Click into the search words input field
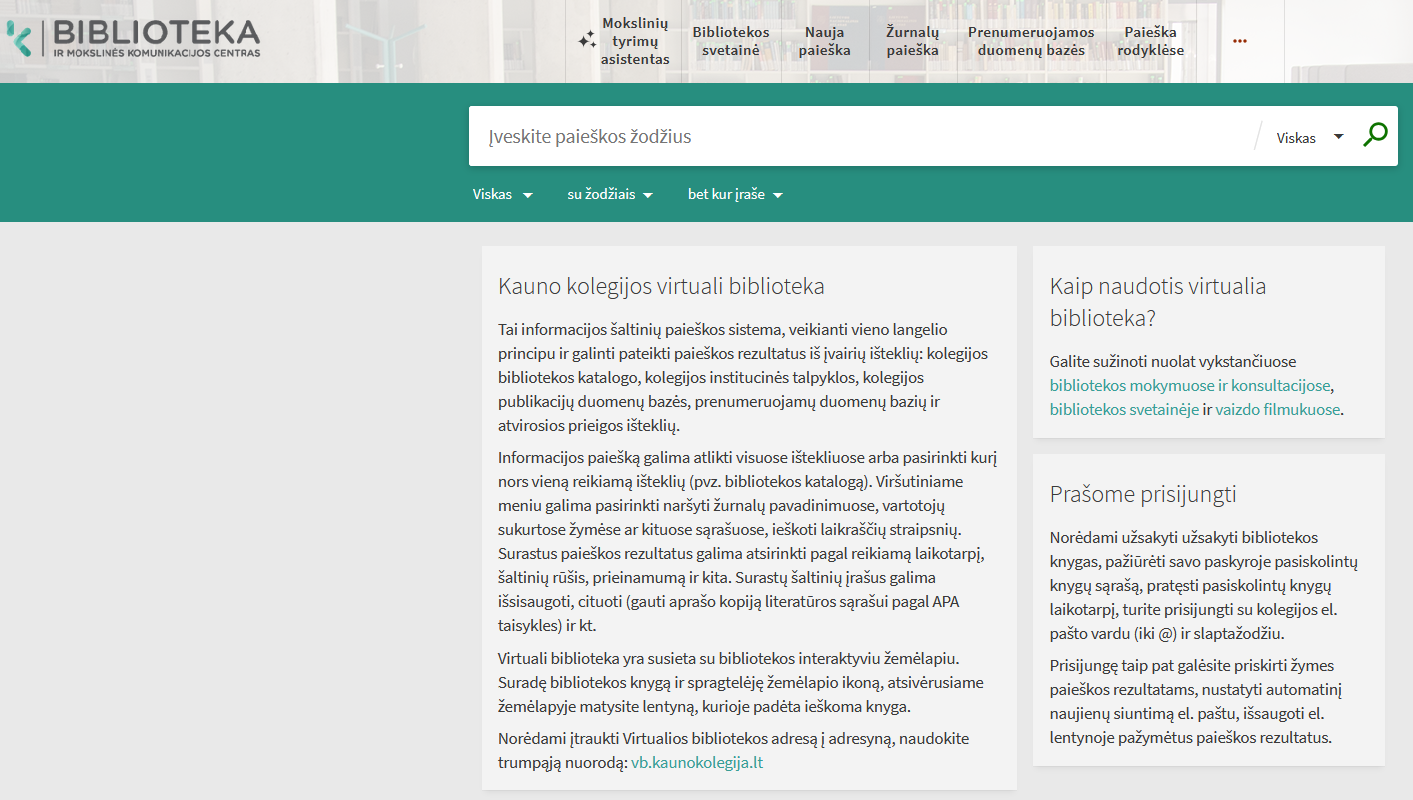The height and width of the screenshot is (800, 1413). [x=860, y=137]
